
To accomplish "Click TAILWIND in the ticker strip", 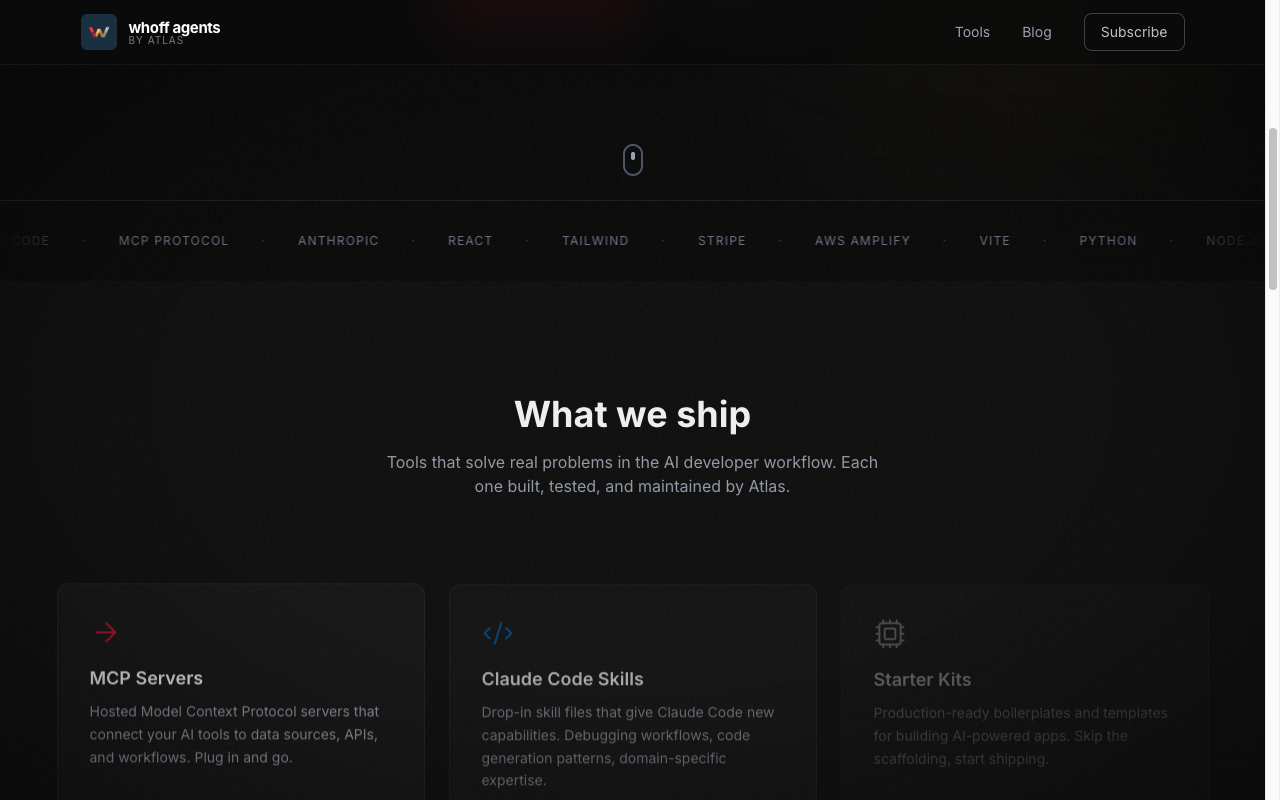I will [595, 241].
